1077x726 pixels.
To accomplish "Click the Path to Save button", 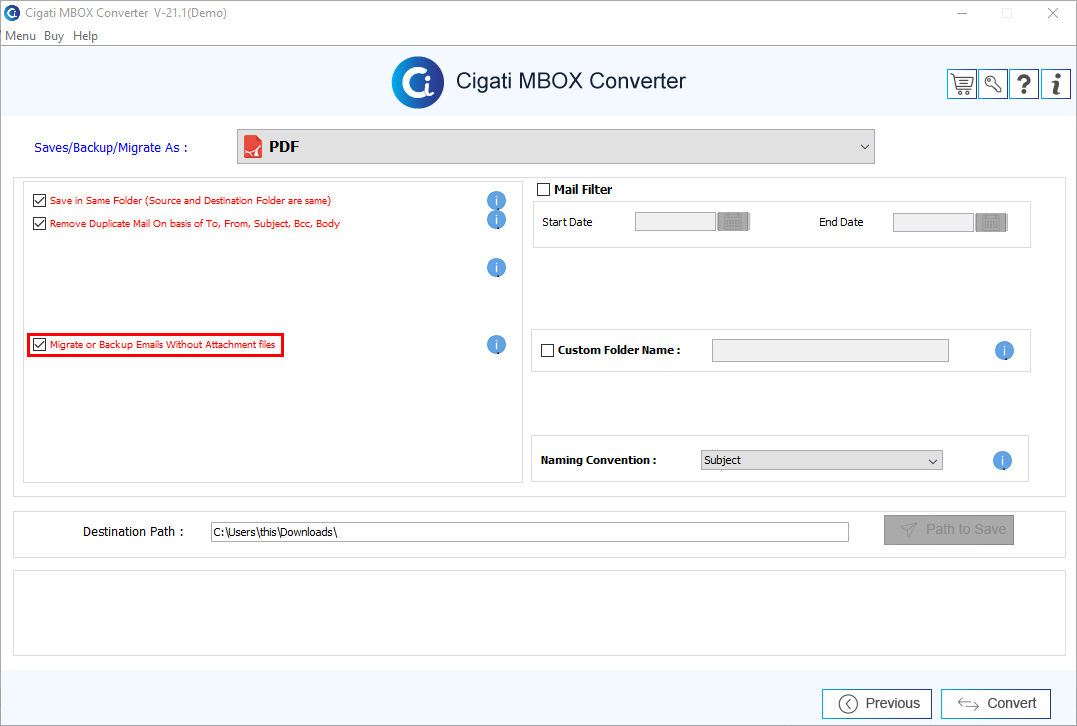I will [949, 530].
